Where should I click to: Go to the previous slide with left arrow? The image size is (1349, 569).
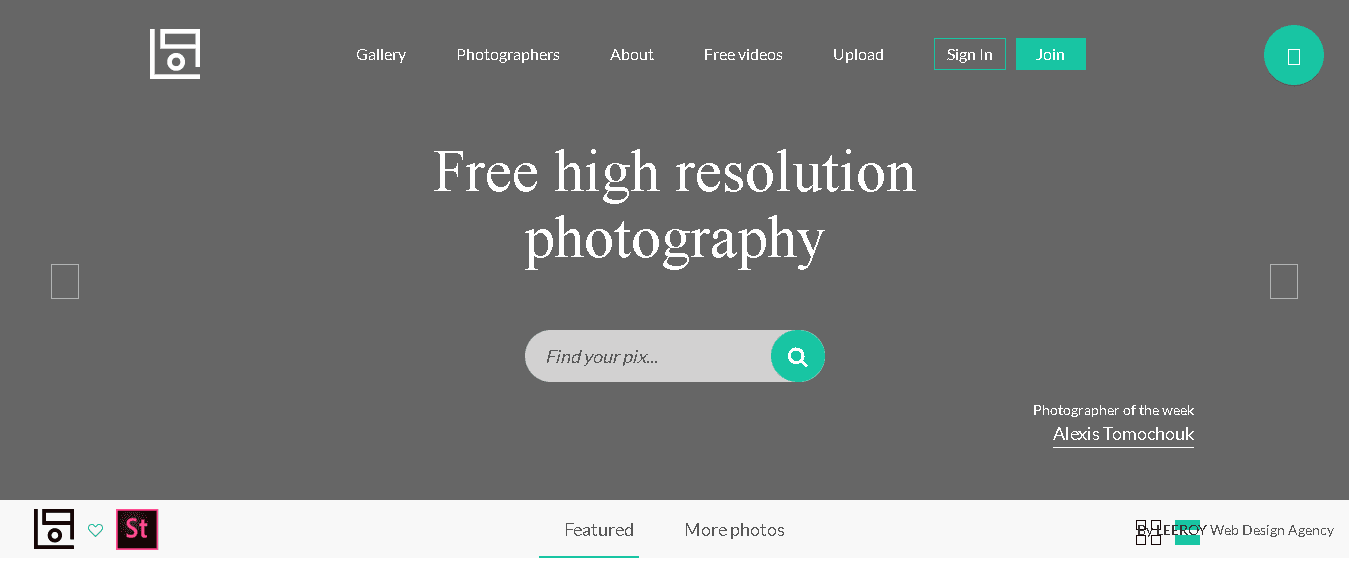point(65,281)
